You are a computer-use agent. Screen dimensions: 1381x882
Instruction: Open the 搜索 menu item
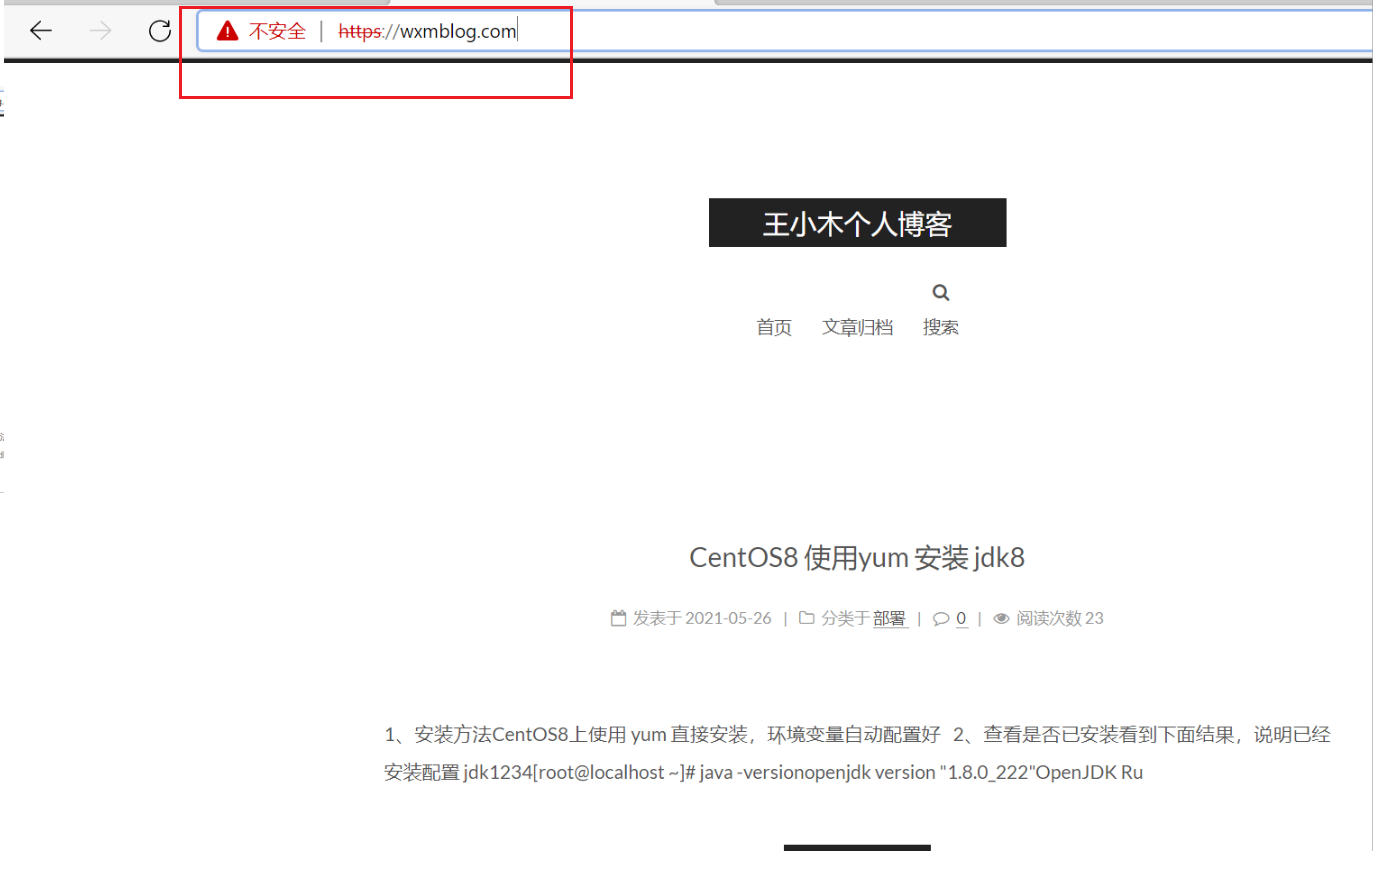coord(940,327)
